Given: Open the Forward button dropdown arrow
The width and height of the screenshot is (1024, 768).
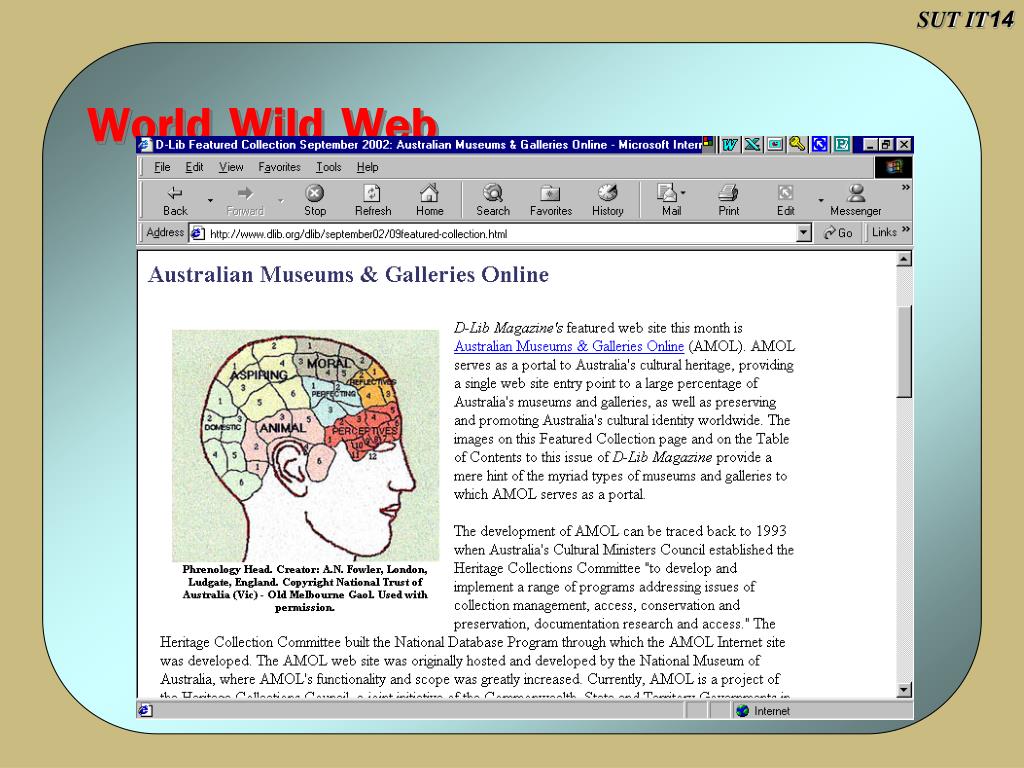Looking at the screenshot, I should tap(281, 200).
